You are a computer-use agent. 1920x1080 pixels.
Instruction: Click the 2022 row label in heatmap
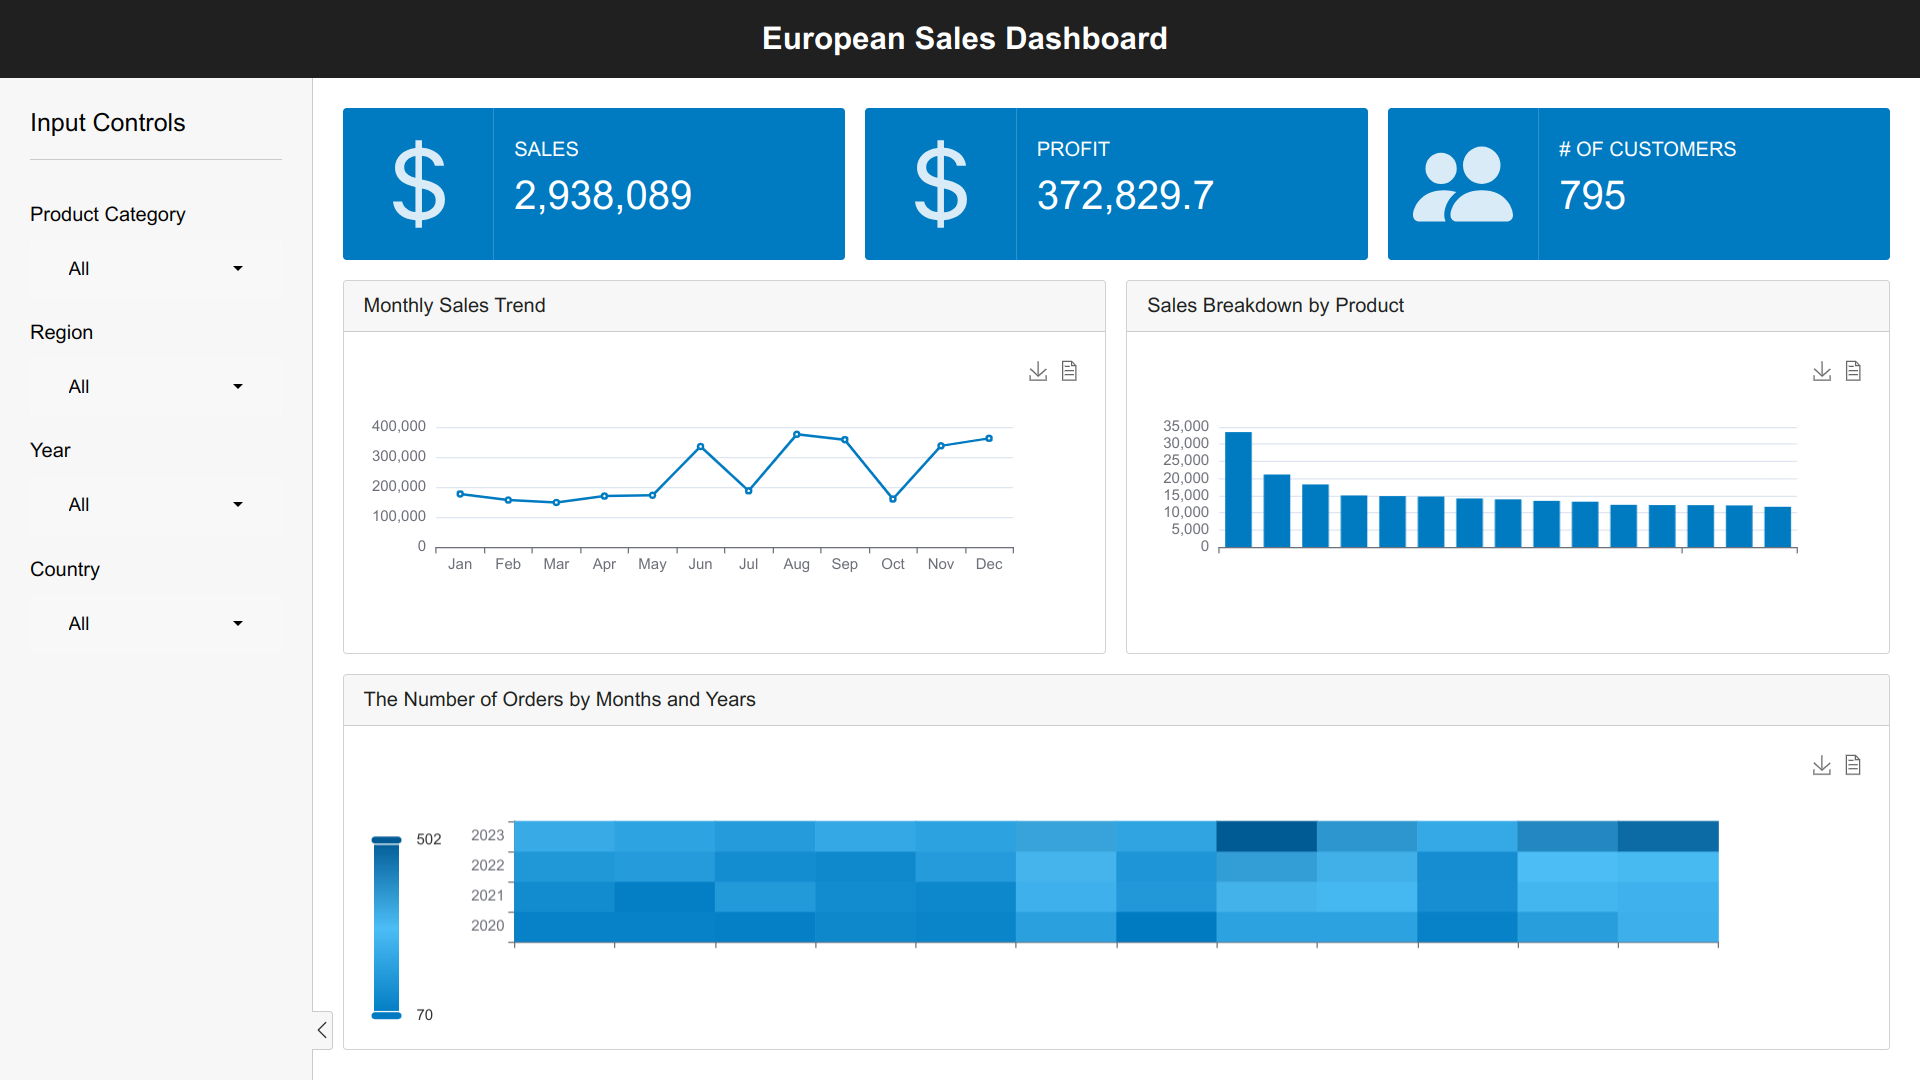tap(488, 865)
